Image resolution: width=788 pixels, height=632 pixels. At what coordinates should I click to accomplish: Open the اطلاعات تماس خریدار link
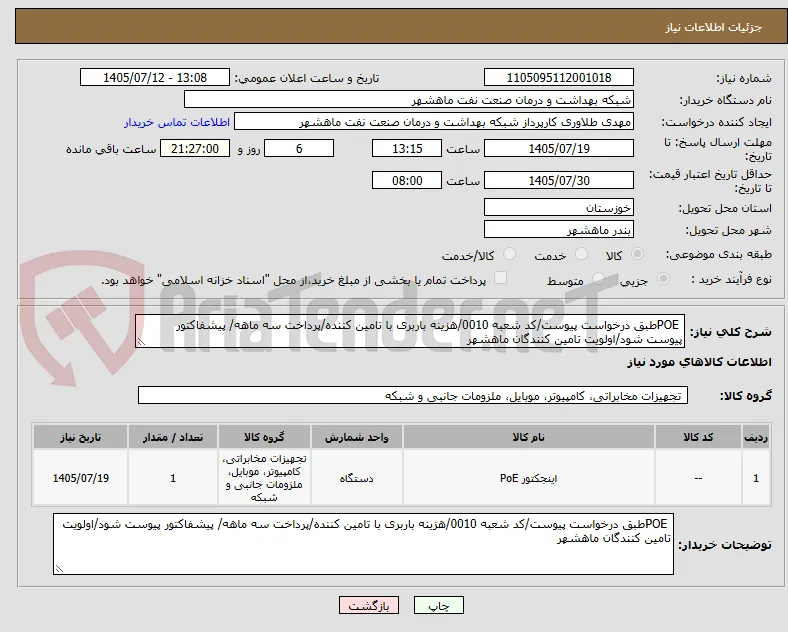click(x=177, y=122)
